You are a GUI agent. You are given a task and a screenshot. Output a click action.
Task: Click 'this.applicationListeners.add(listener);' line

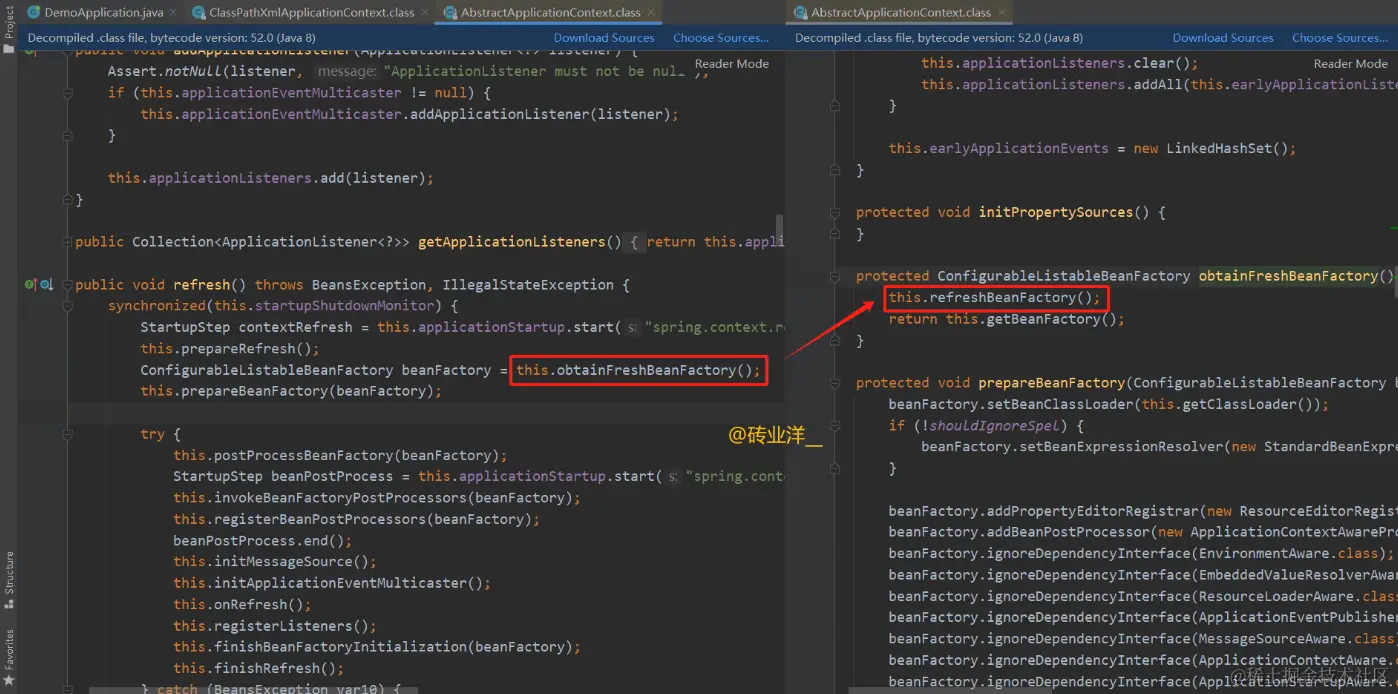click(271, 178)
